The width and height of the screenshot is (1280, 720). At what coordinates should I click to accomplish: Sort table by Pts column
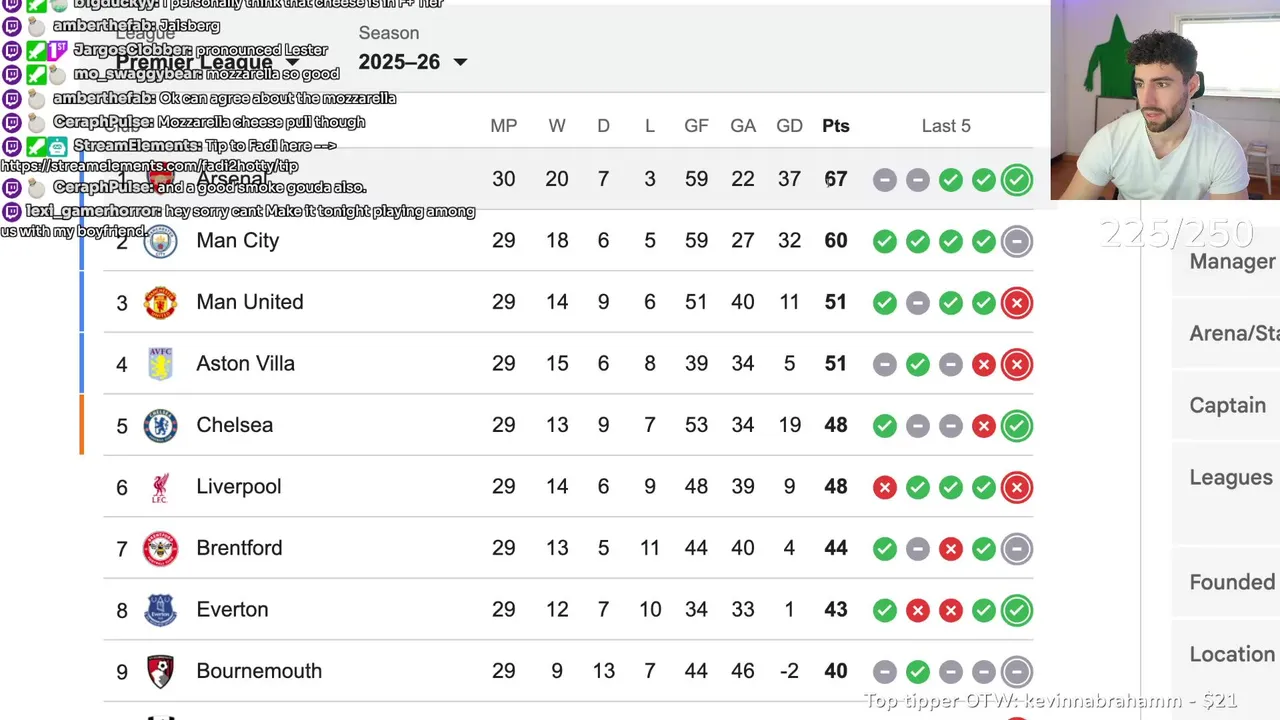[x=836, y=126]
